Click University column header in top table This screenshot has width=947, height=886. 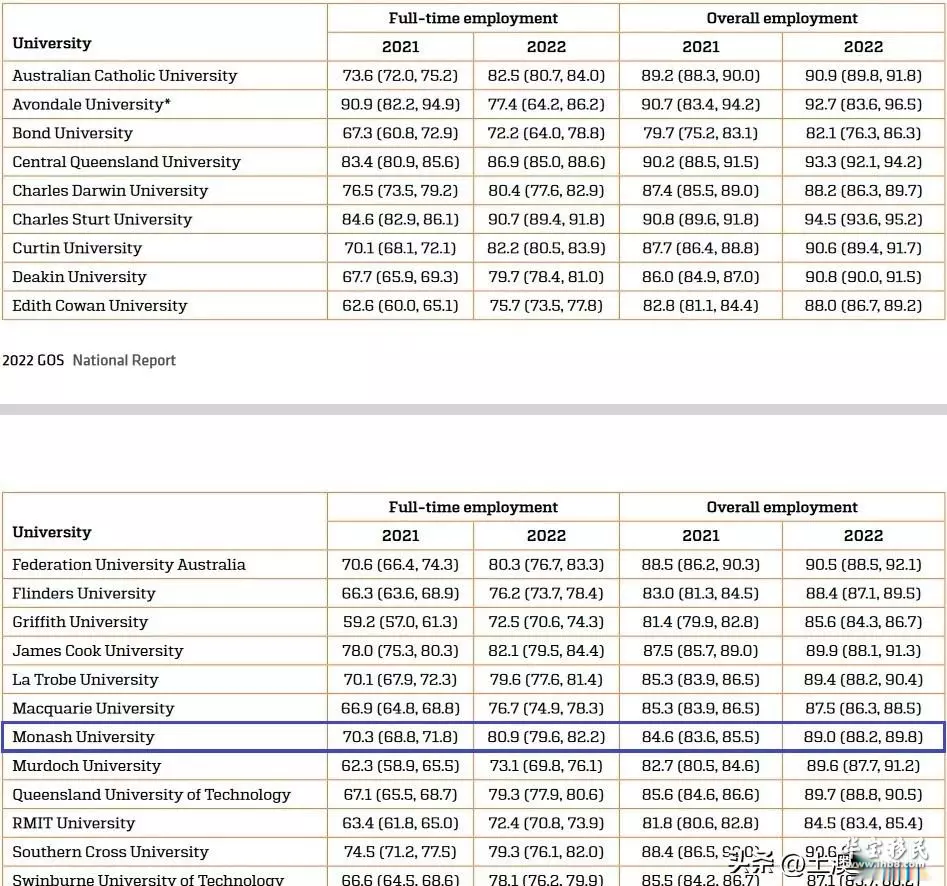click(51, 43)
